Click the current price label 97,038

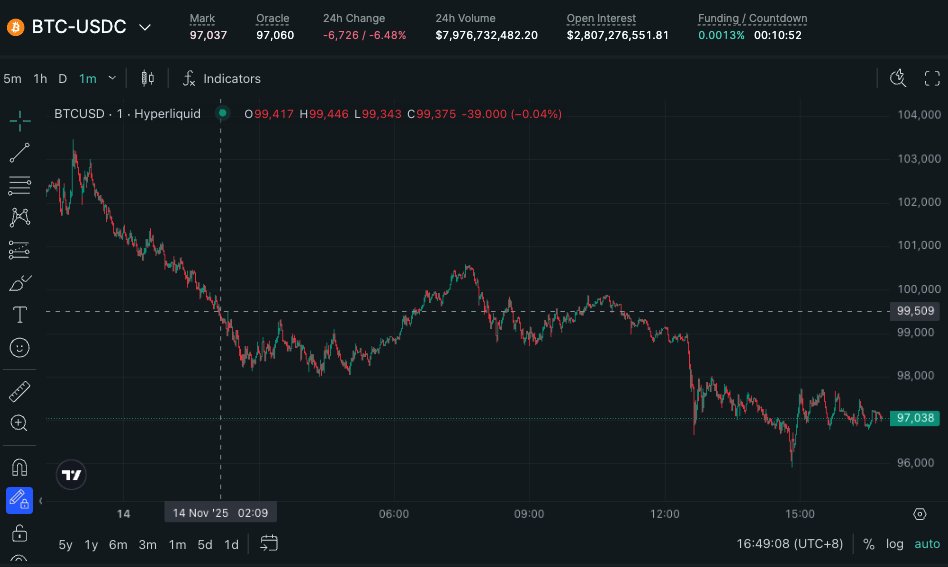[916, 418]
